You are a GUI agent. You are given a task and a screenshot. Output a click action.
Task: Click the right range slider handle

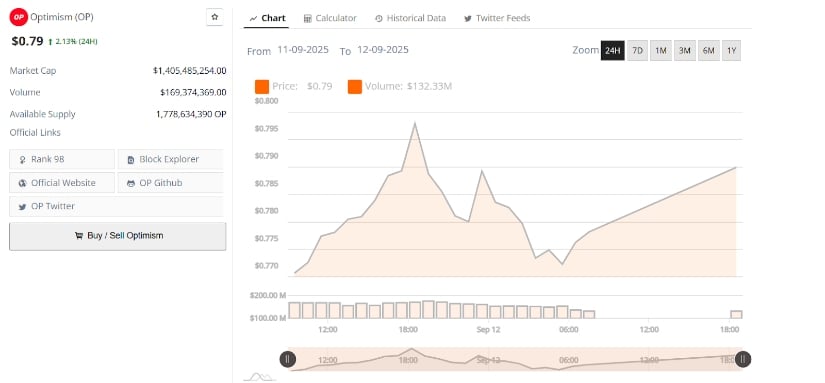(x=743, y=359)
